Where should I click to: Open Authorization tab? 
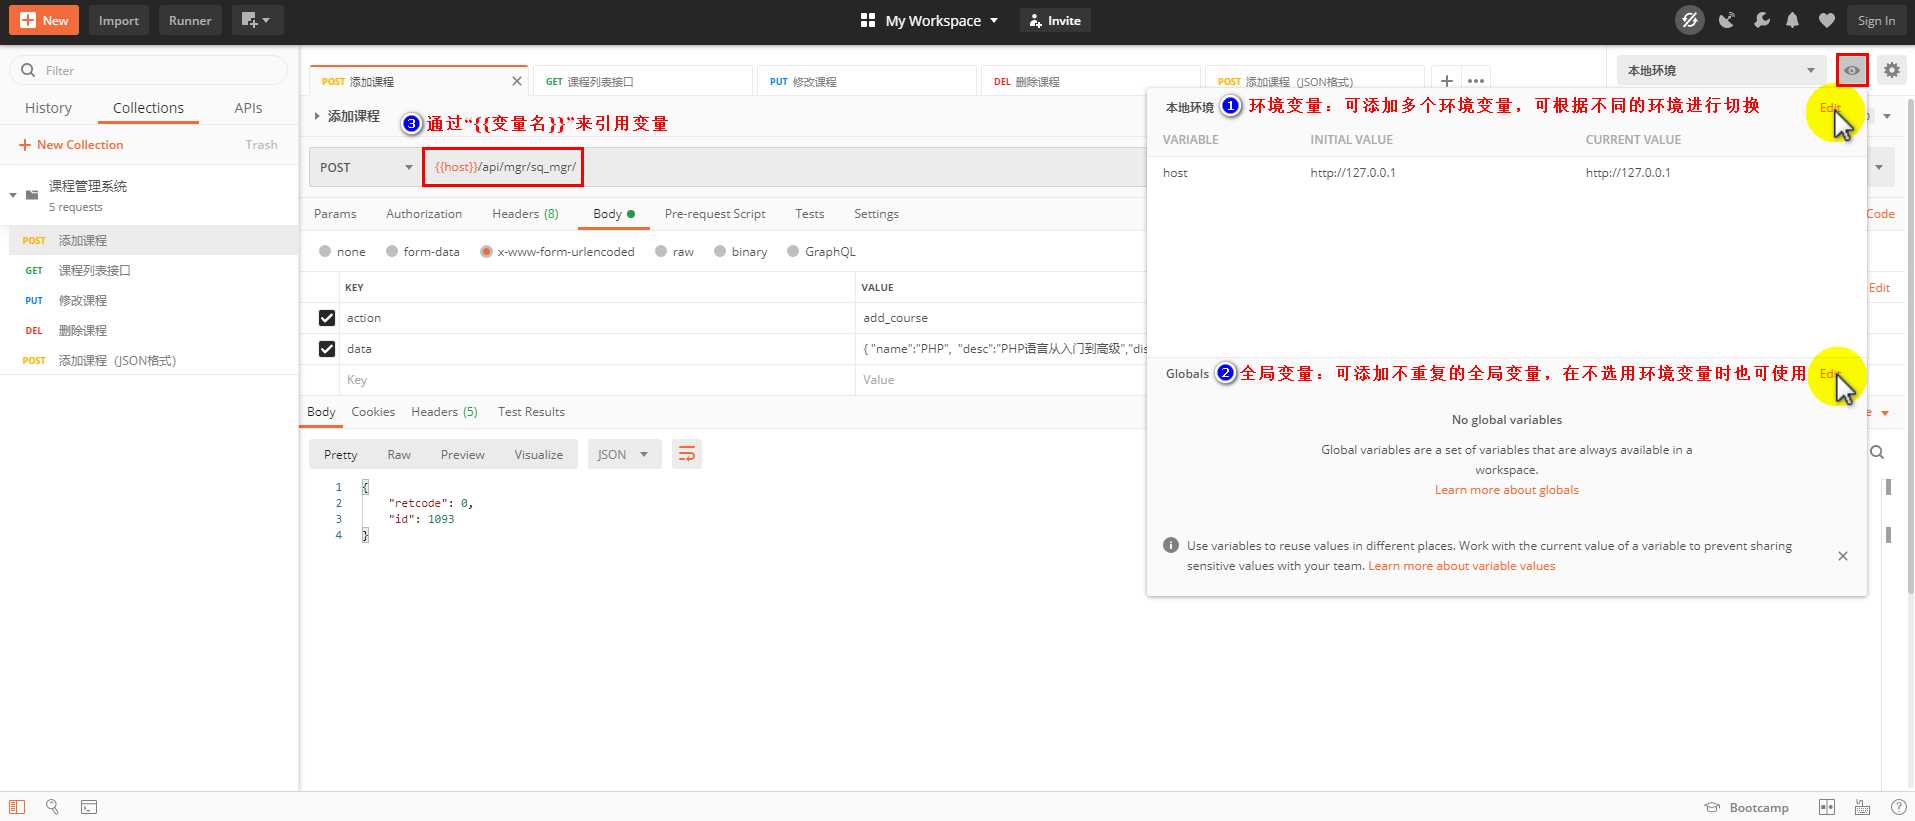[x=424, y=214]
